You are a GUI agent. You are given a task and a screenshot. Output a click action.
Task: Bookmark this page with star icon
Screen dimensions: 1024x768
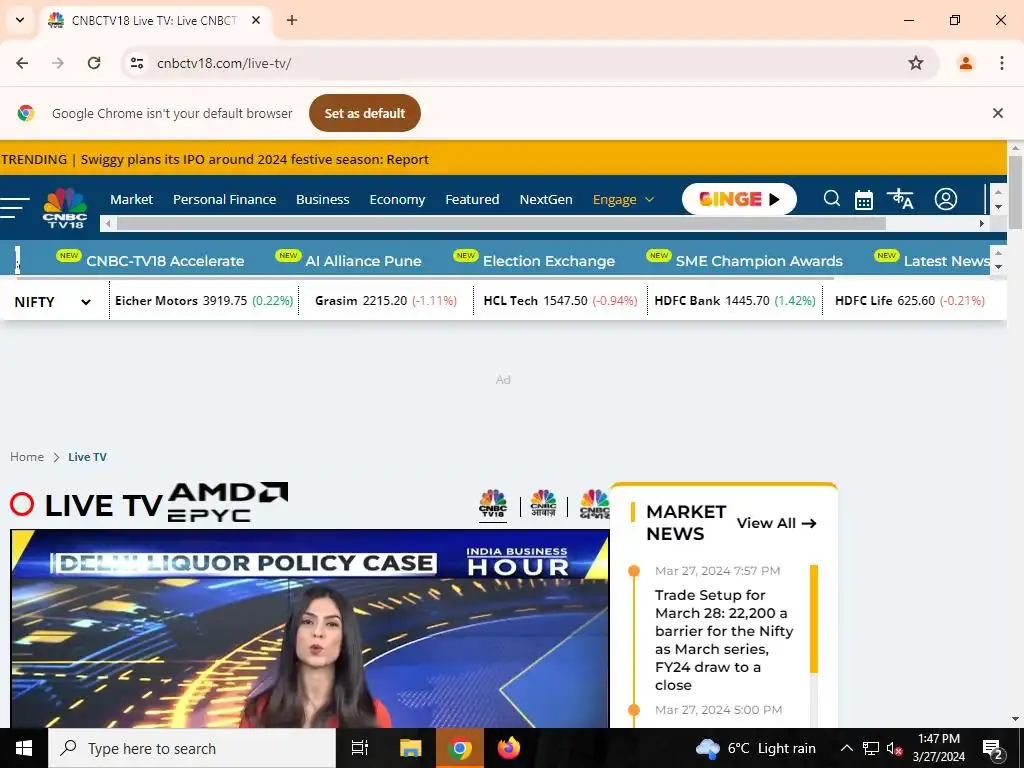tap(916, 63)
